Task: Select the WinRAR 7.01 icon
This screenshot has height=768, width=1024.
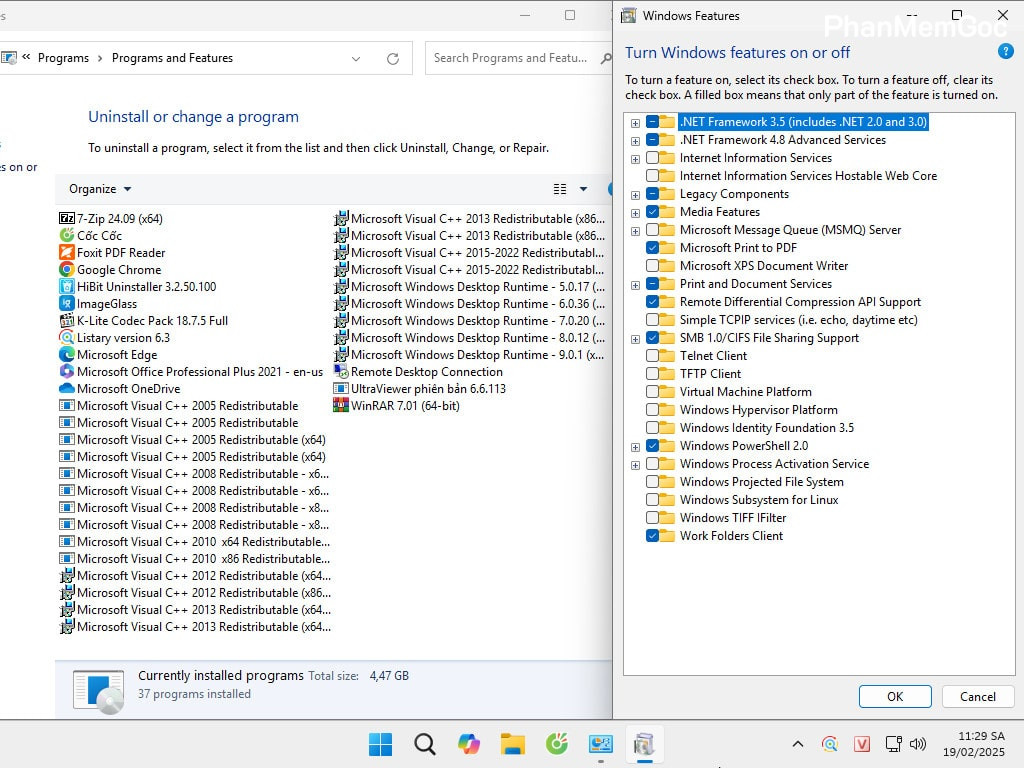Action: pyautogui.click(x=339, y=406)
